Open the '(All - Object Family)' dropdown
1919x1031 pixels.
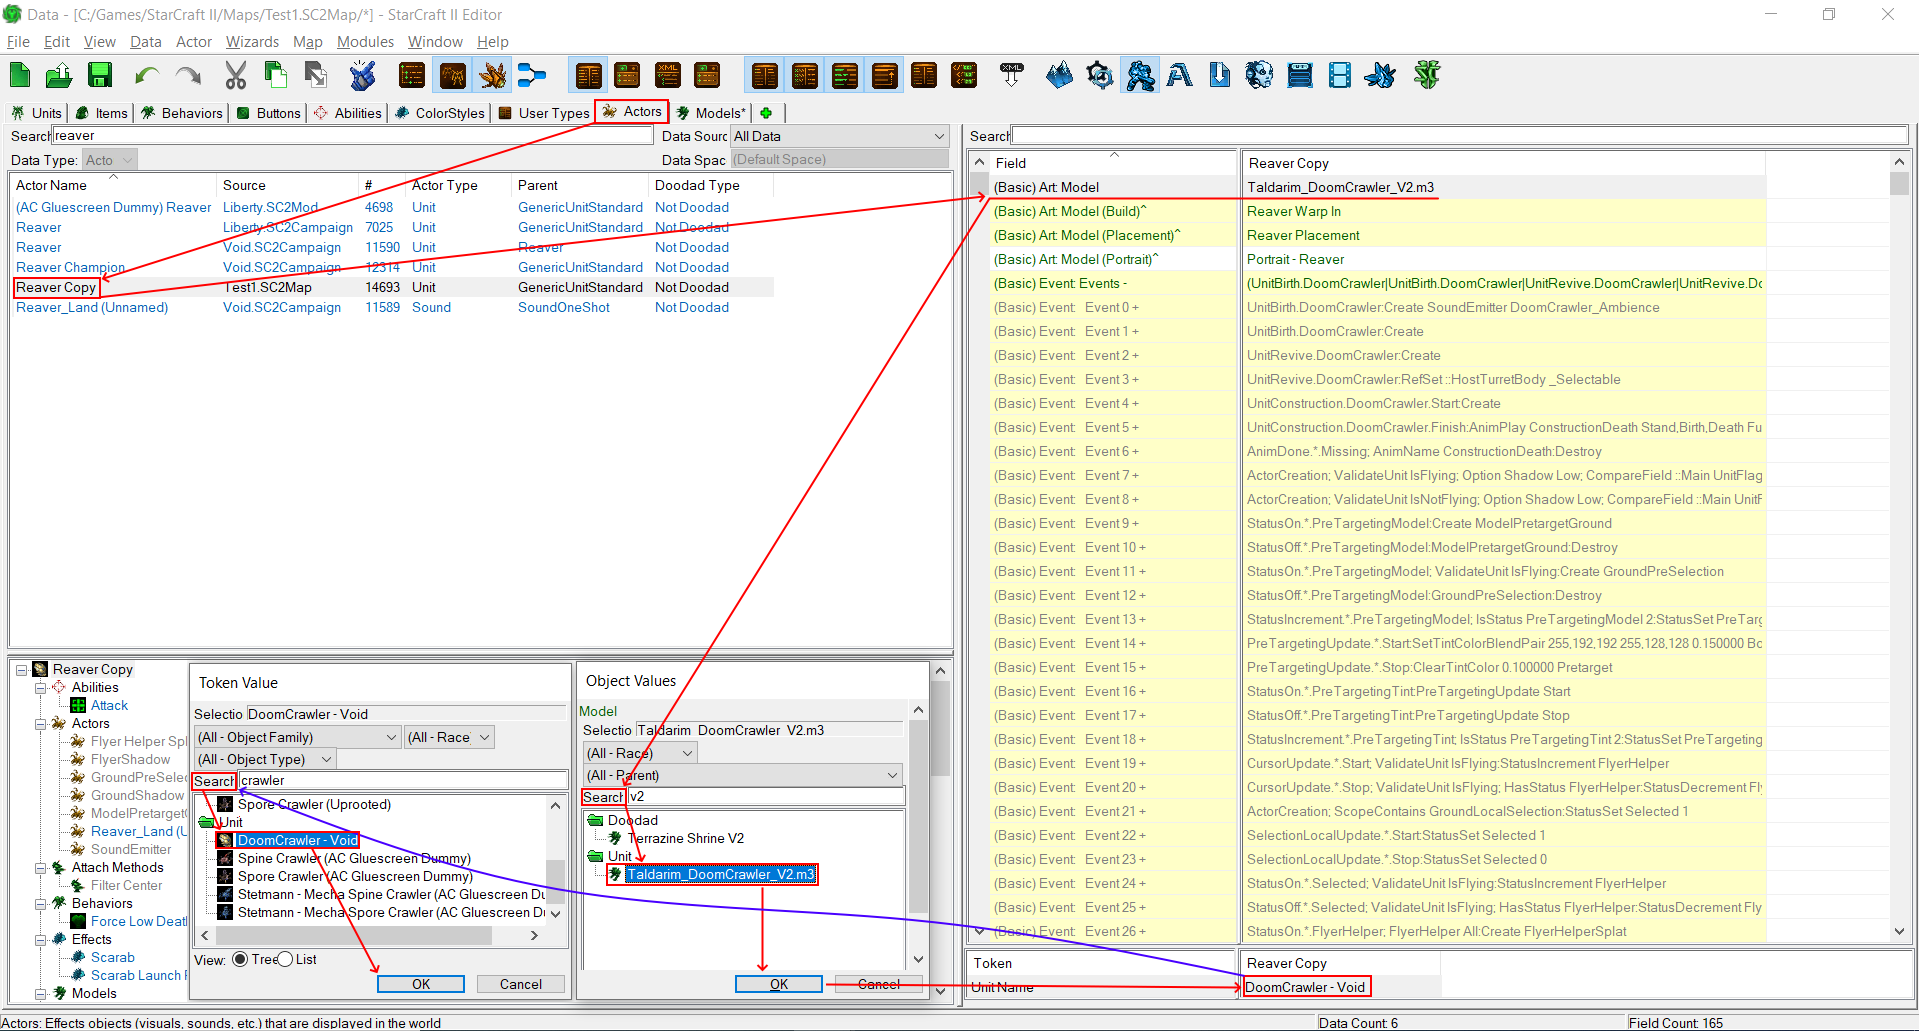(298, 737)
